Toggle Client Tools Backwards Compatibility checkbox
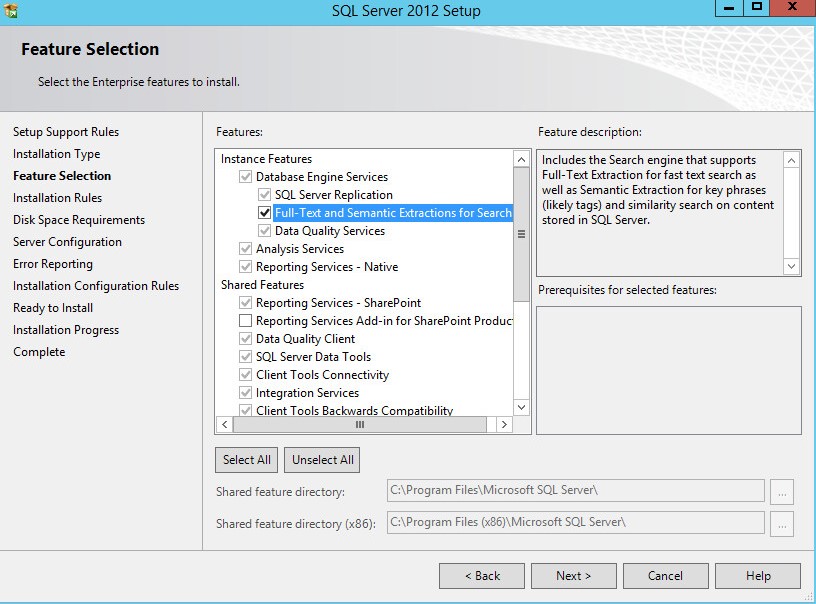Viewport: 816px width, 604px height. coord(246,410)
